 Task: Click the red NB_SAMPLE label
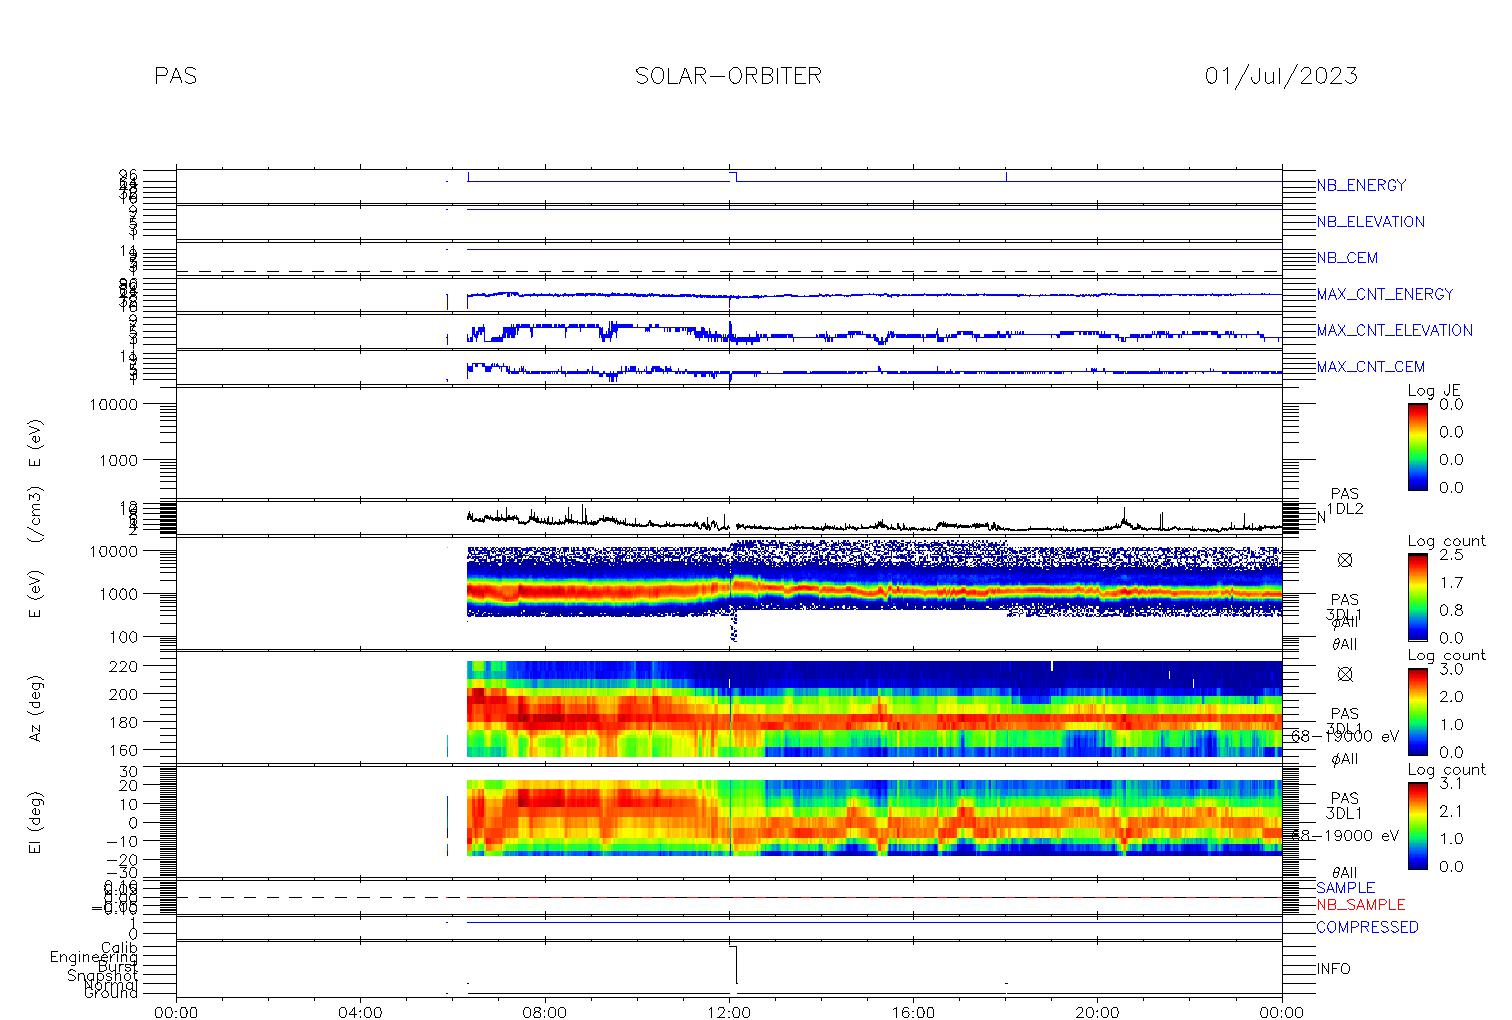click(1360, 904)
